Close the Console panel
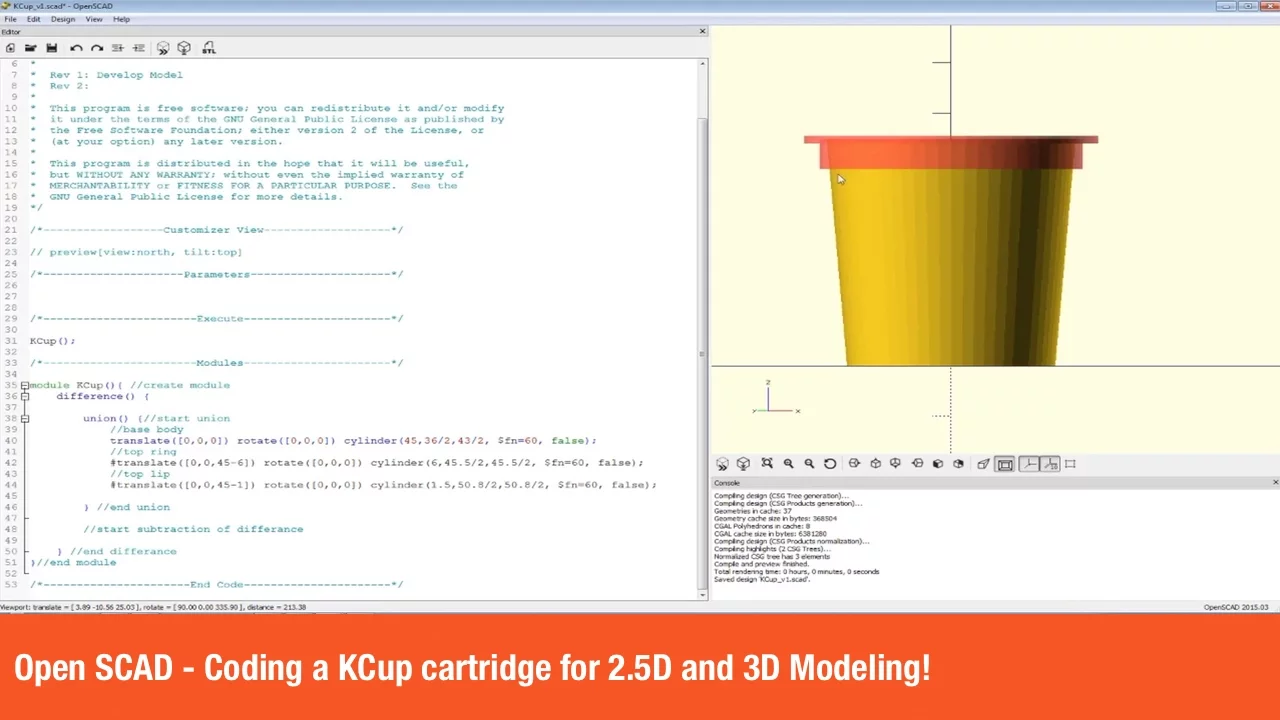Image resolution: width=1280 pixels, height=720 pixels. point(1275,482)
